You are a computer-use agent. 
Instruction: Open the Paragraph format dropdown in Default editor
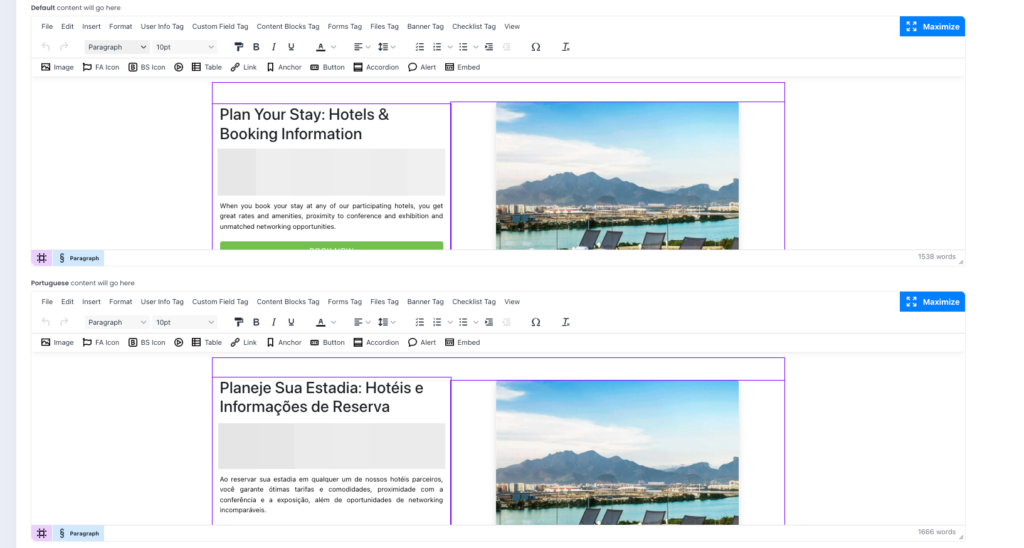tap(116, 47)
